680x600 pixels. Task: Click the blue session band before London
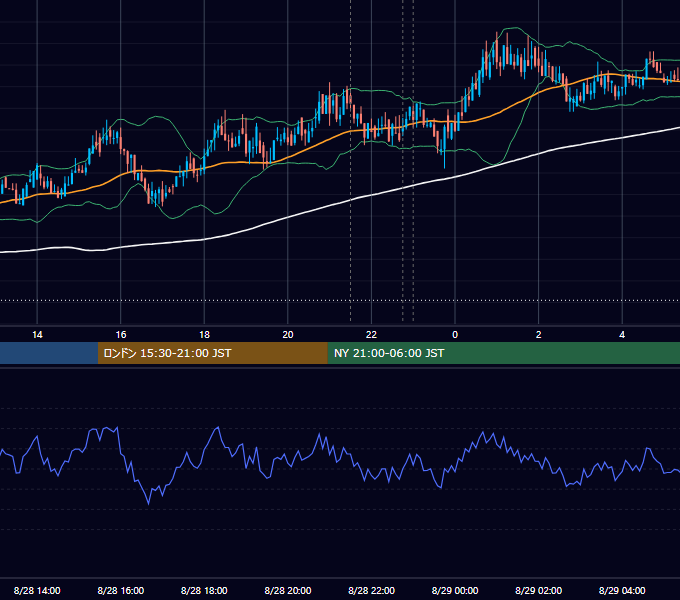pos(49,353)
